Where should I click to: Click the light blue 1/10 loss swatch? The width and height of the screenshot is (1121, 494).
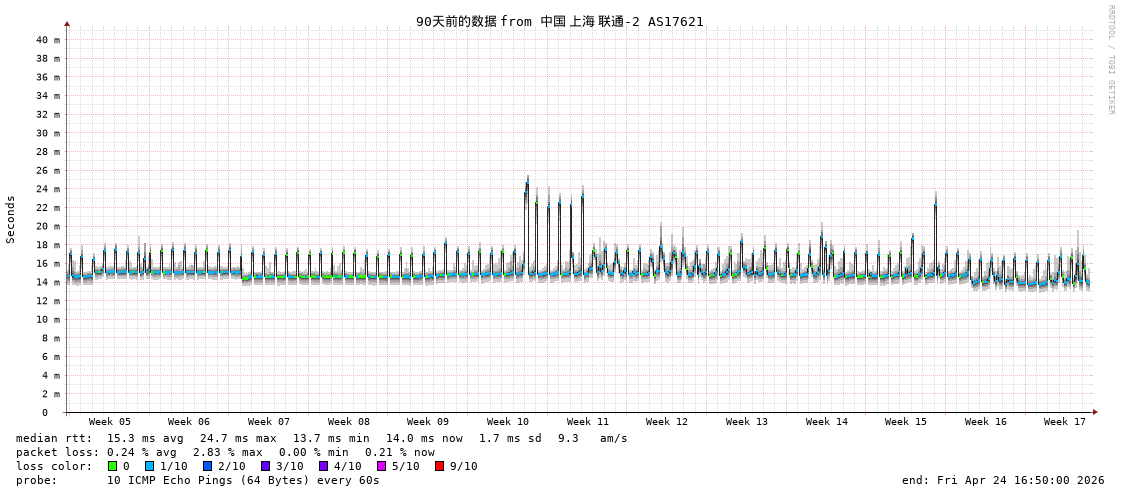149,466
